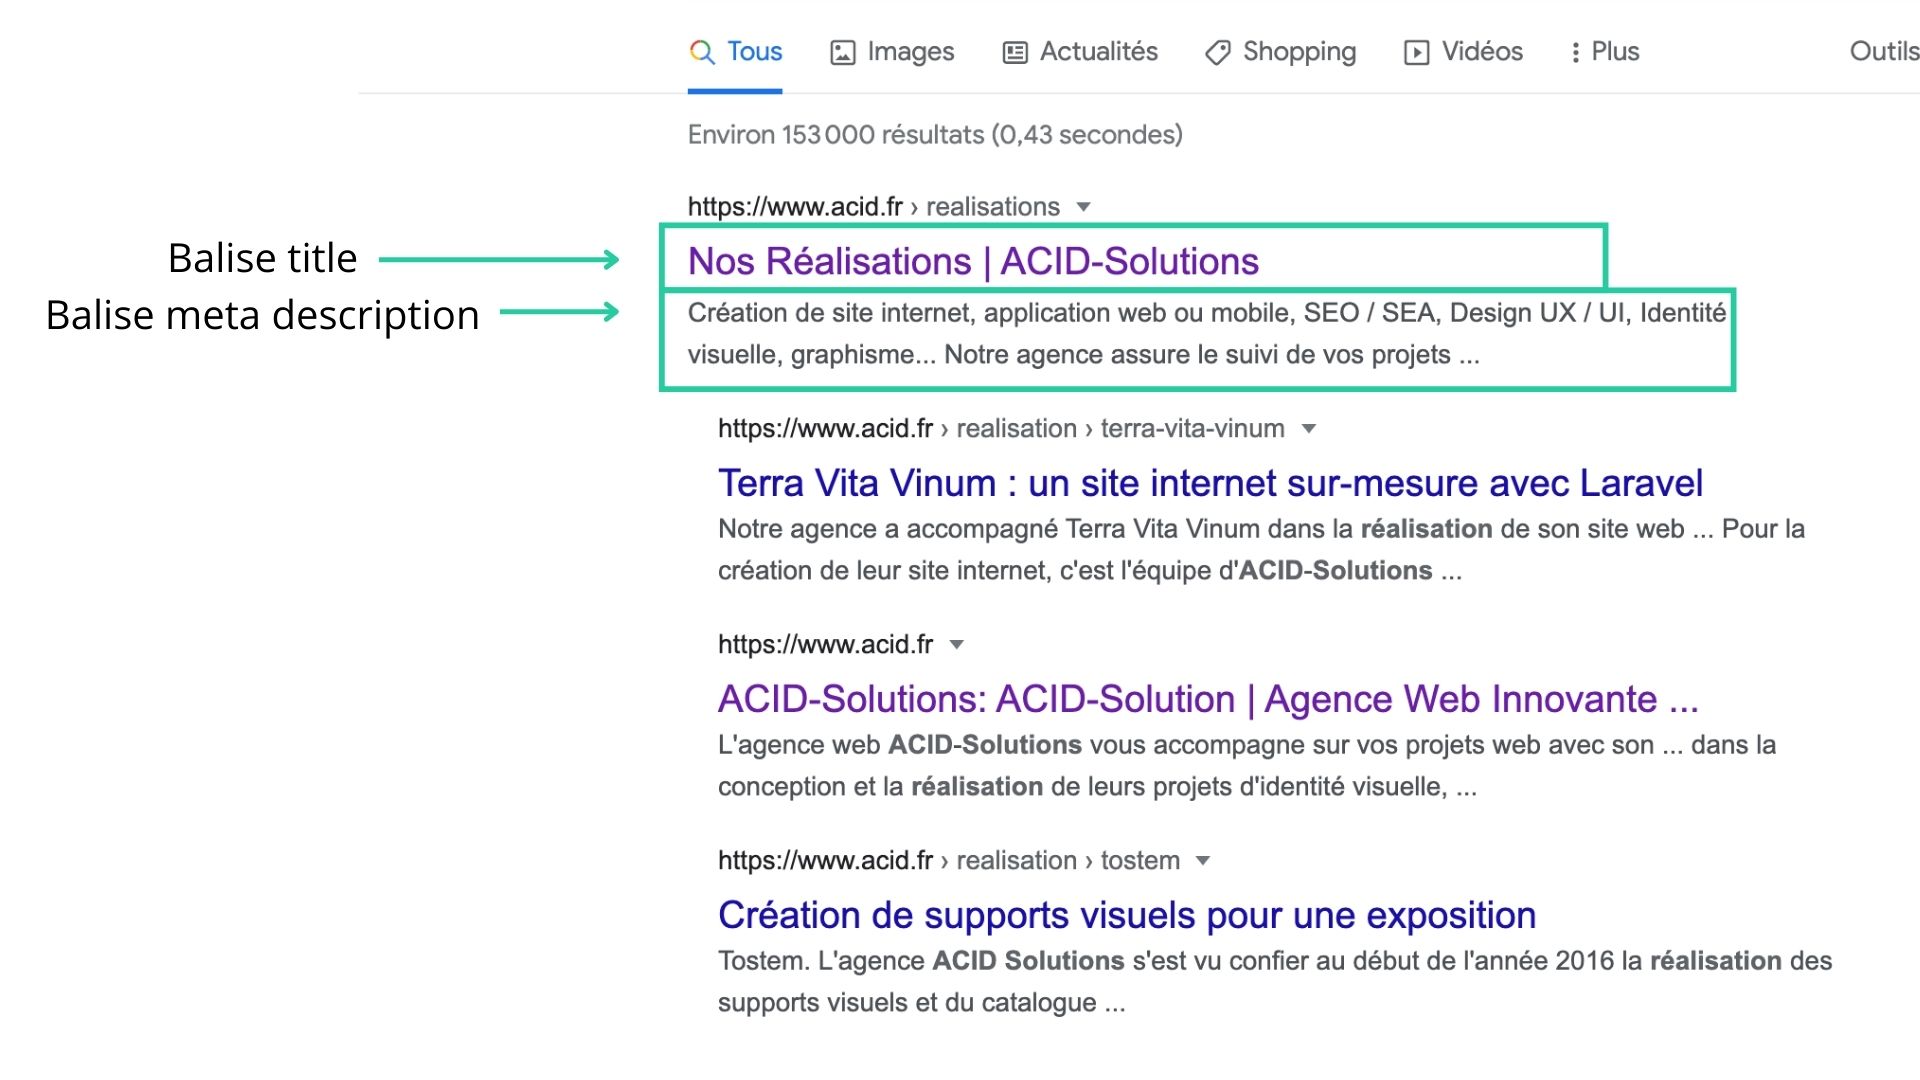This screenshot has height=1080, width=1920.
Task: Click the three-dot icon beside Plus
Action: (1576, 53)
